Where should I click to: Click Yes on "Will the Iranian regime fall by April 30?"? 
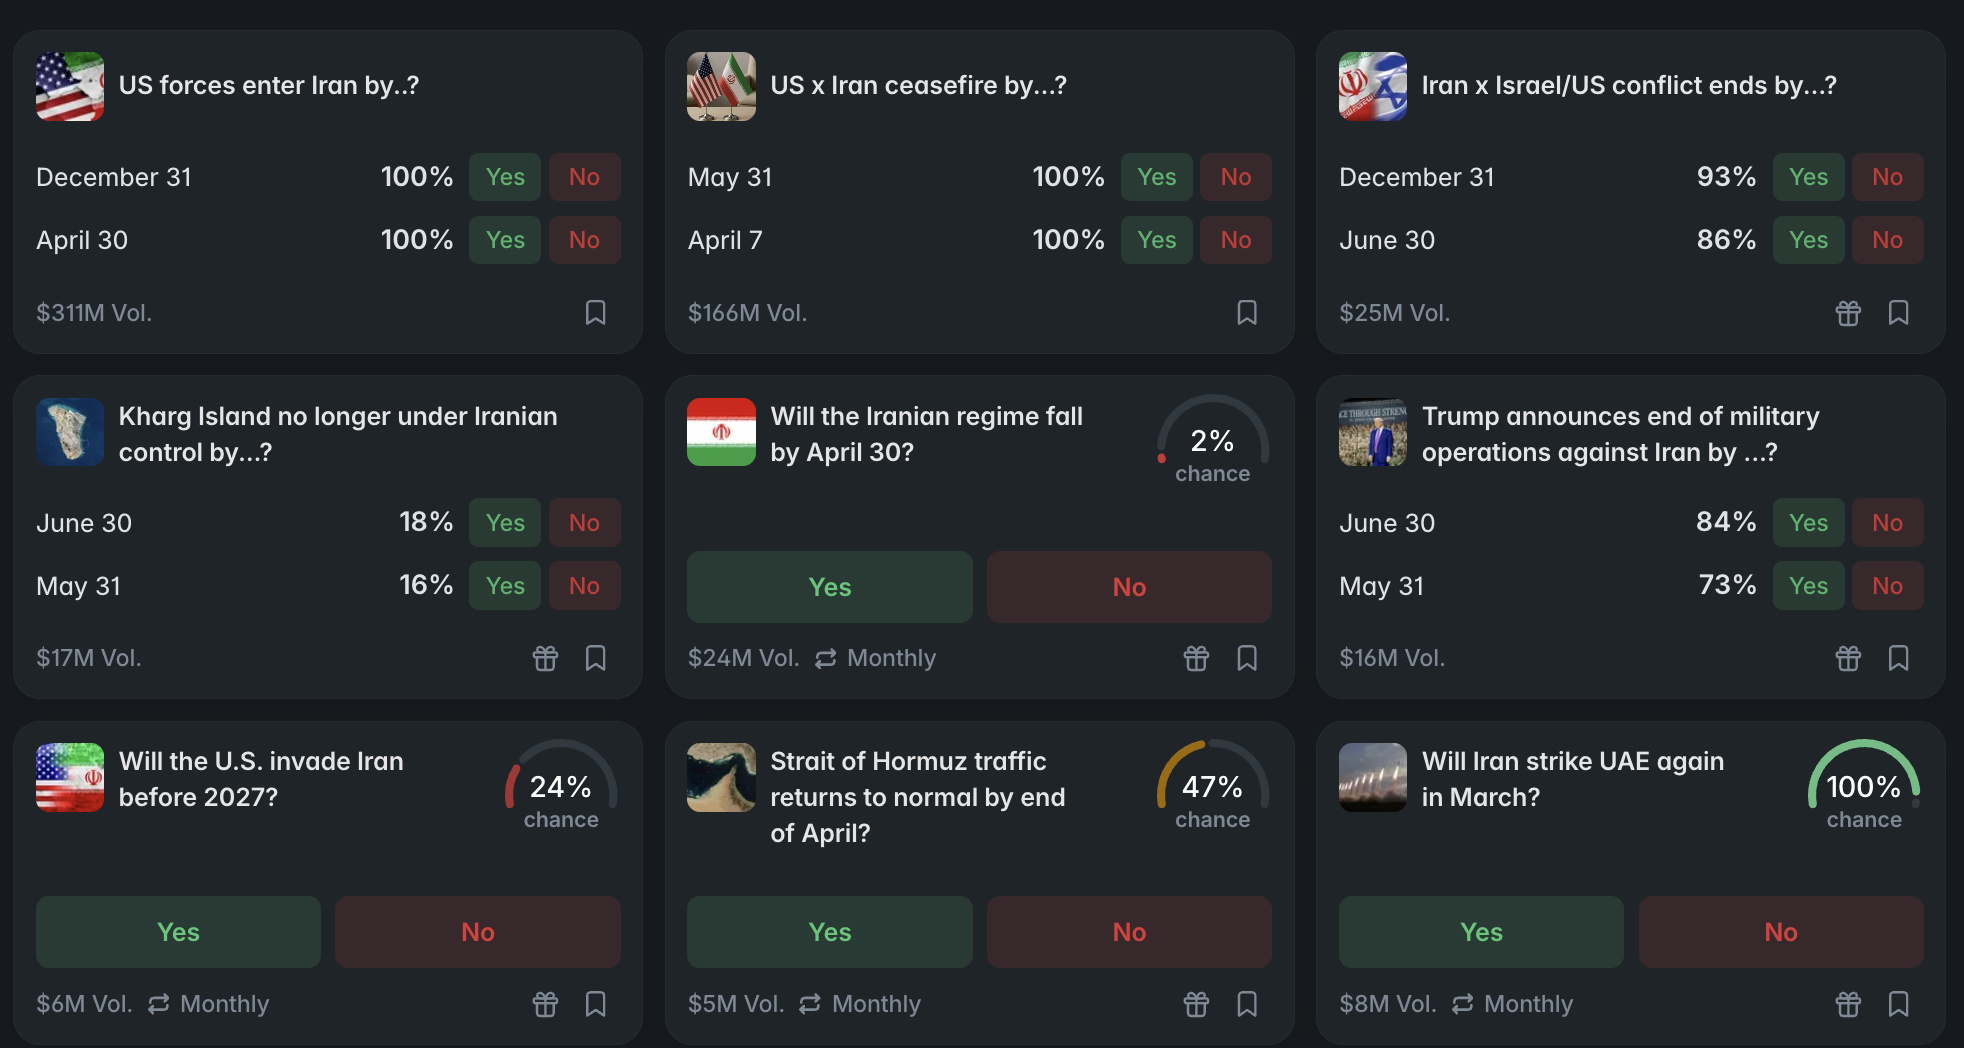828,587
